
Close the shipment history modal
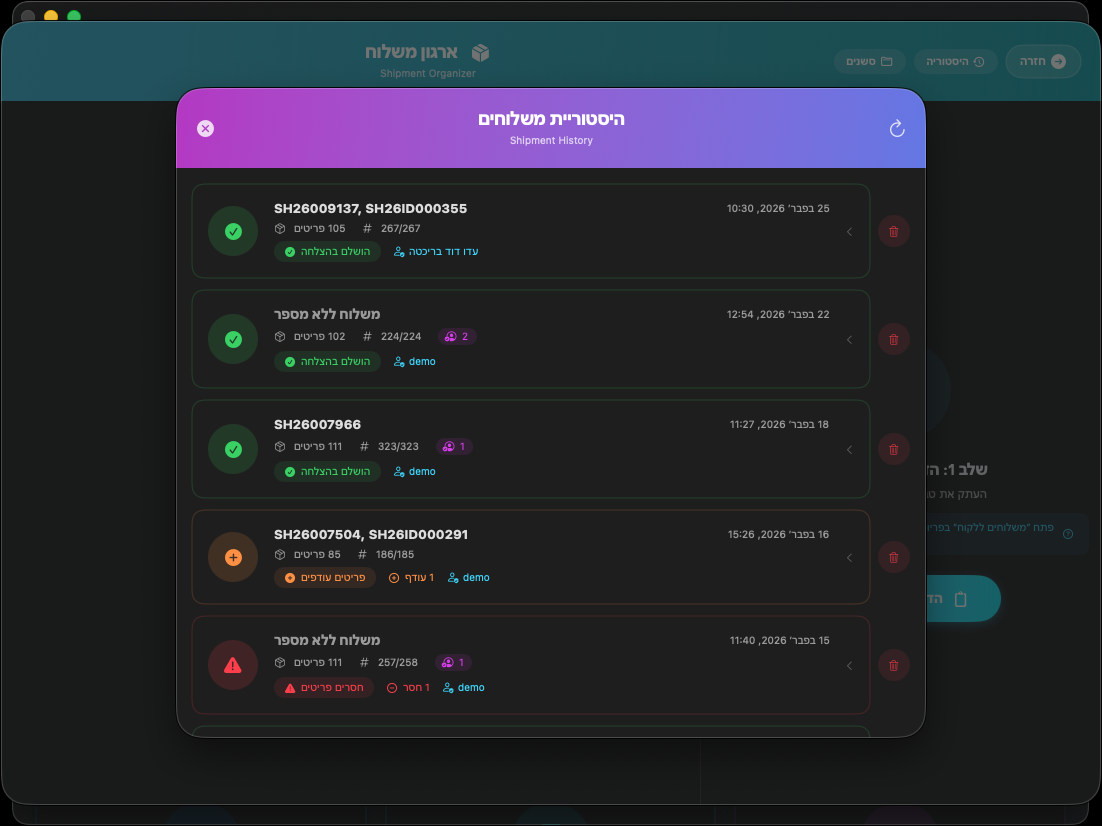[205, 128]
